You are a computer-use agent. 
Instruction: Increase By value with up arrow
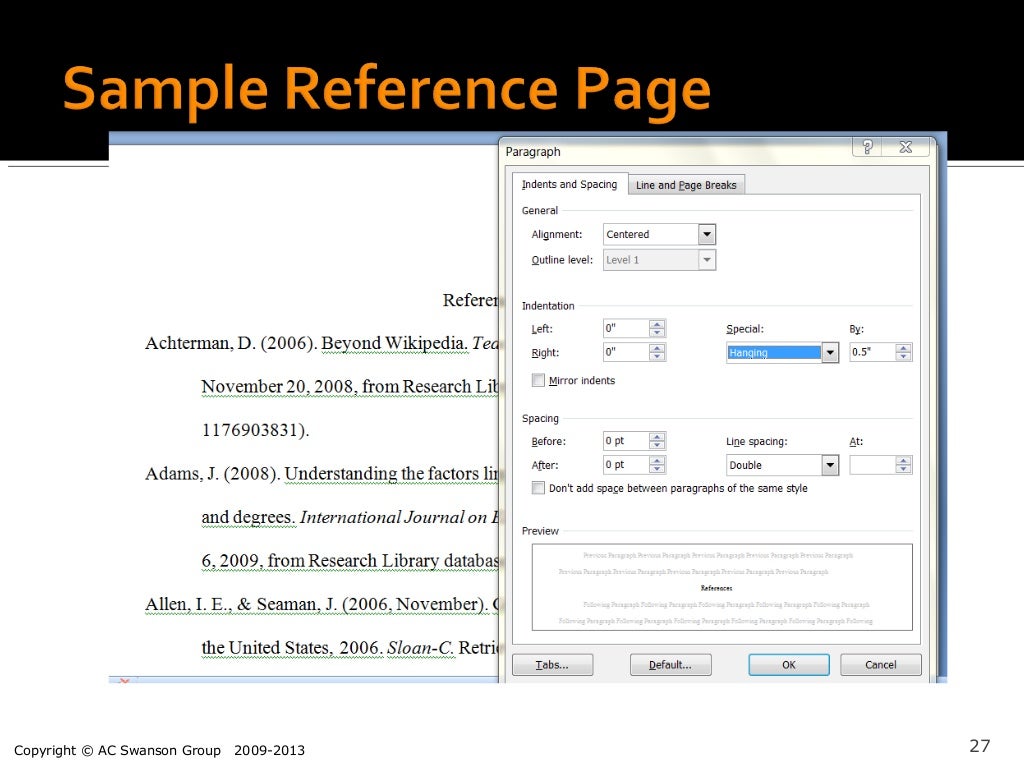903,347
